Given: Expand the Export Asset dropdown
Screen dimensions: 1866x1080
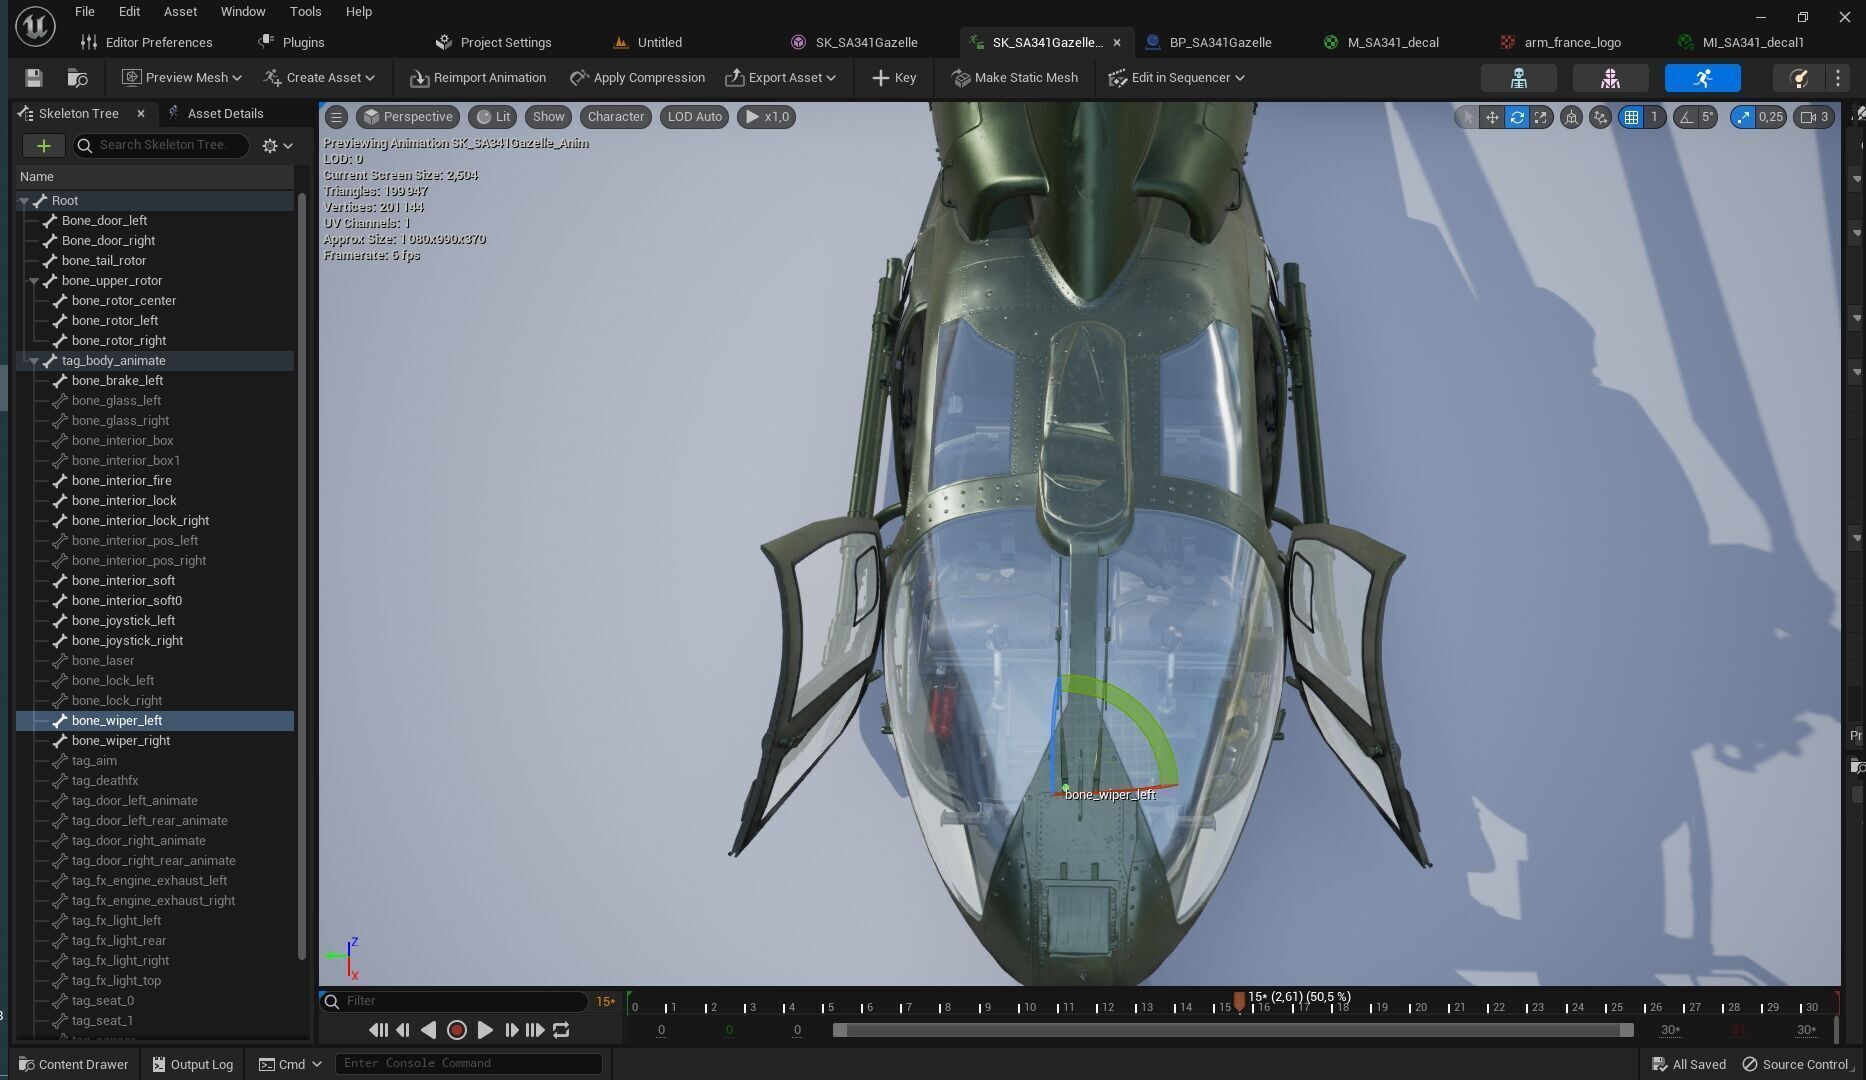Looking at the screenshot, I should point(780,78).
